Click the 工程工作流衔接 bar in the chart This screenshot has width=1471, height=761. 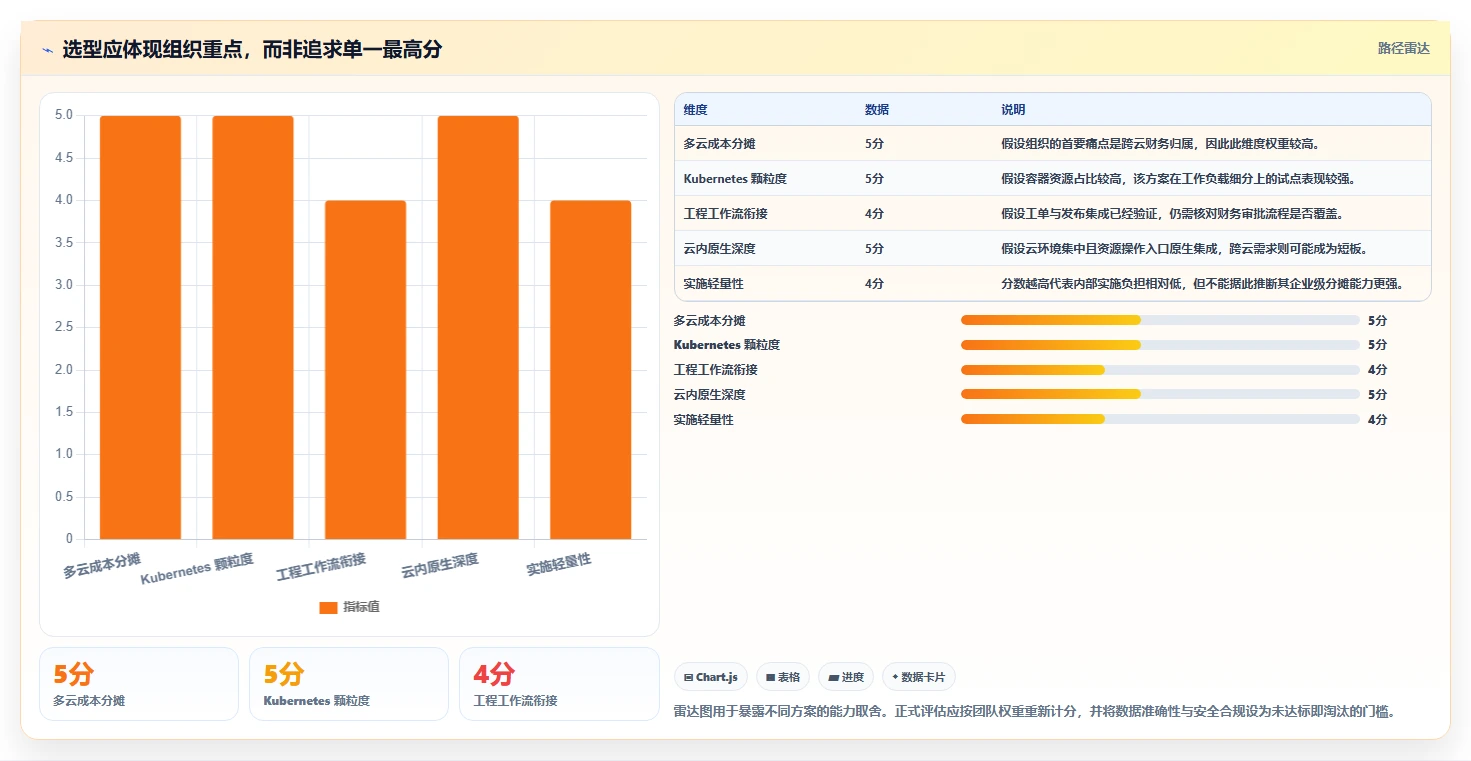[365, 370]
